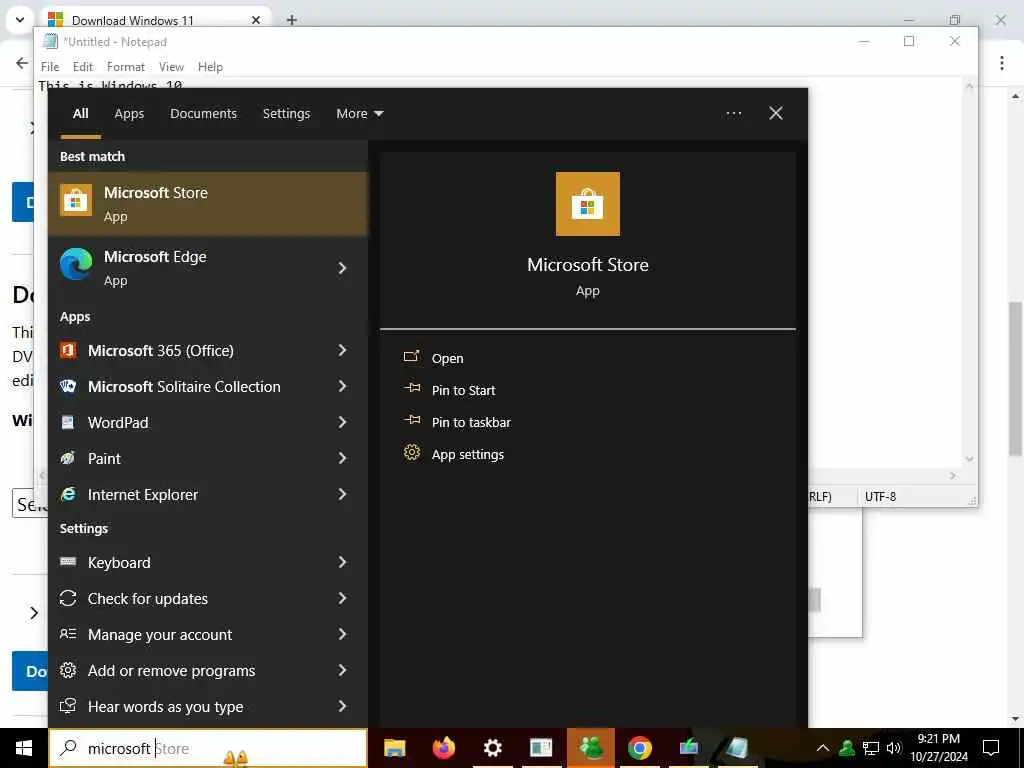Viewport: 1024px width, 768px height.
Task: Open Notepad Help menu
Action: [x=210, y=67]
